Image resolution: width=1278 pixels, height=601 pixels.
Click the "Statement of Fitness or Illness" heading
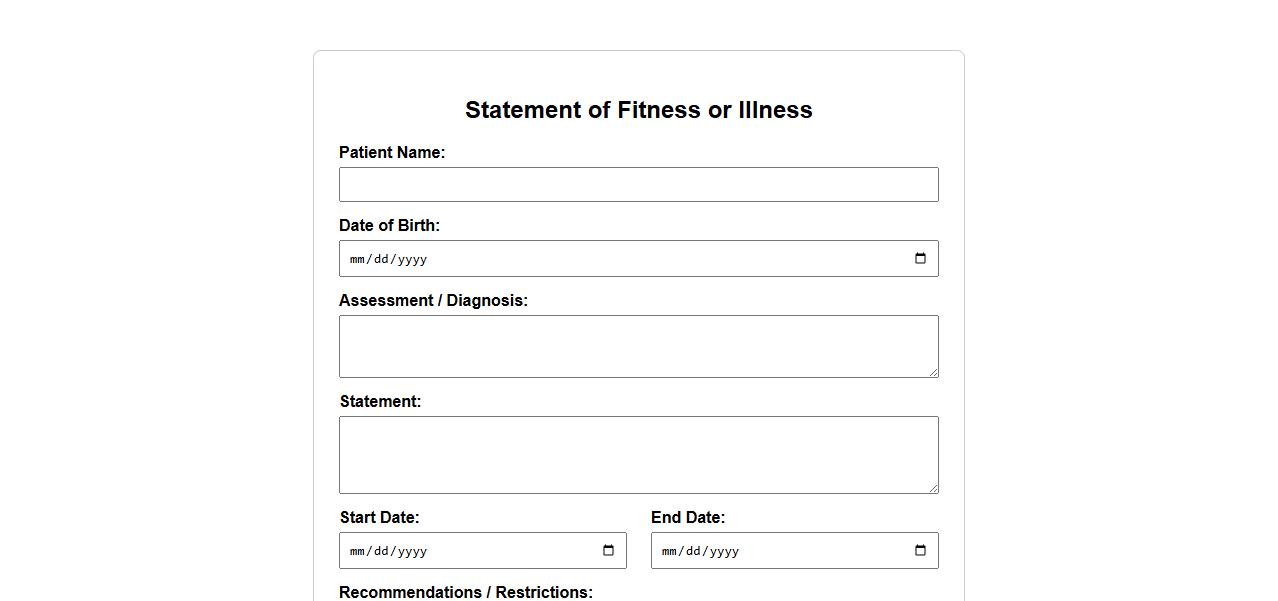click(638, 110)
